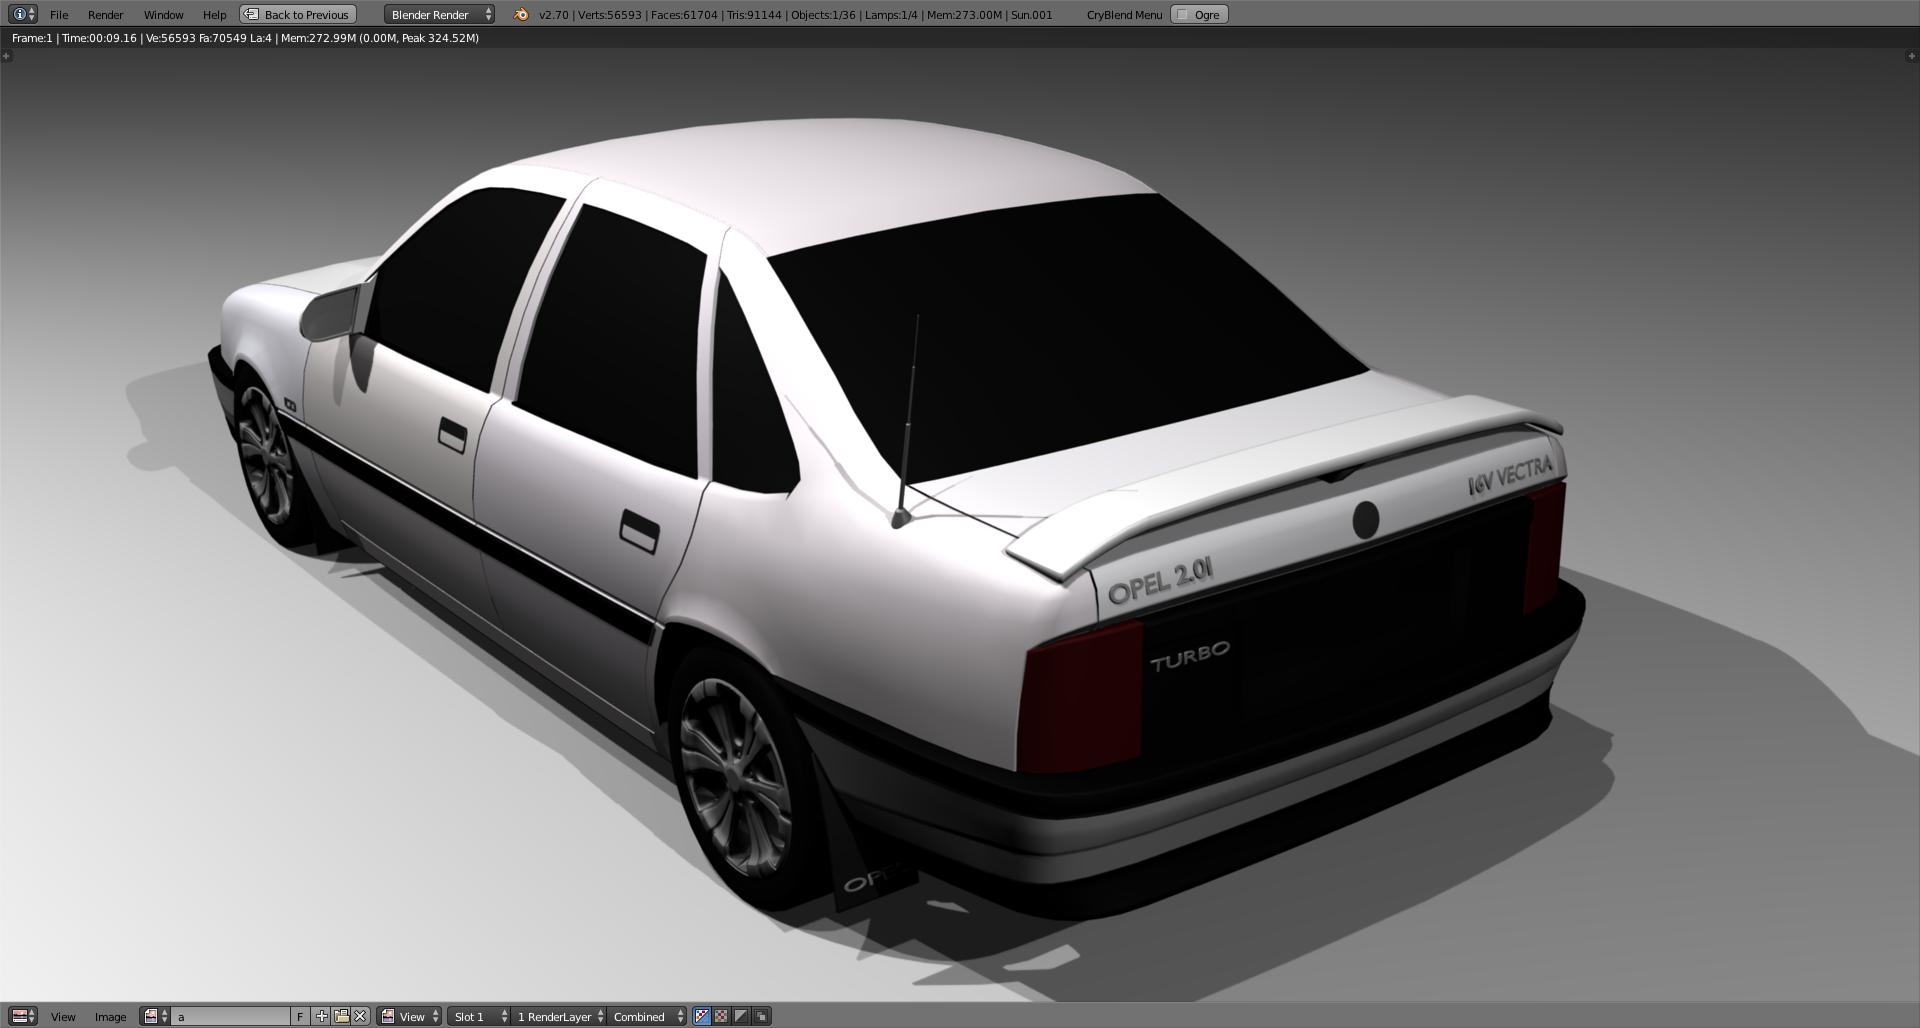This screenshot has height=1028, width=1920.
Task: Open the Blender Render engine dropdown
Action: coord(439,14)
